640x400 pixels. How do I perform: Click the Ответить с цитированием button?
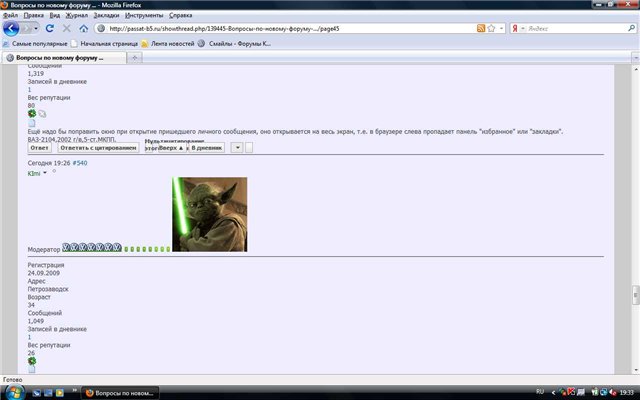tap(98, 147)
